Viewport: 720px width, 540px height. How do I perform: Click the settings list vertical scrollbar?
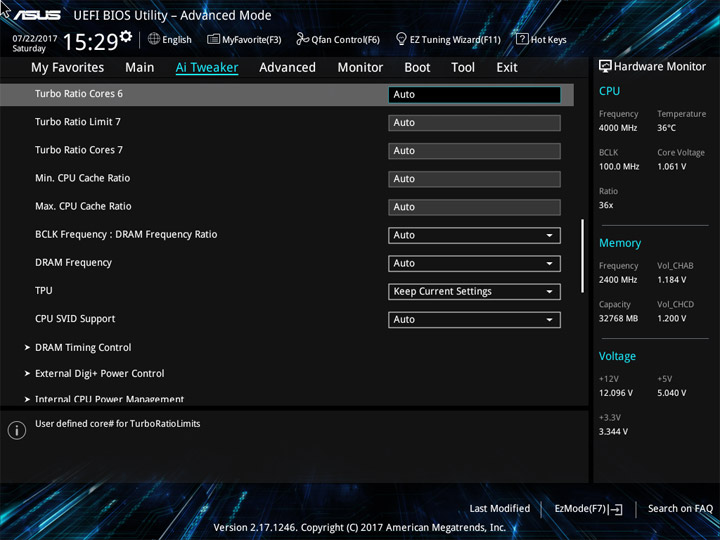point(582,256)
